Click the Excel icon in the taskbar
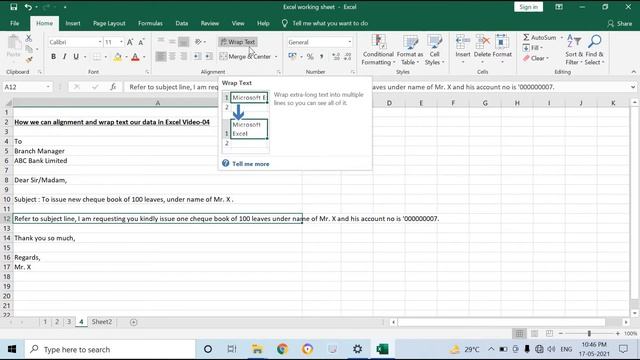 [x=382, y=349]
